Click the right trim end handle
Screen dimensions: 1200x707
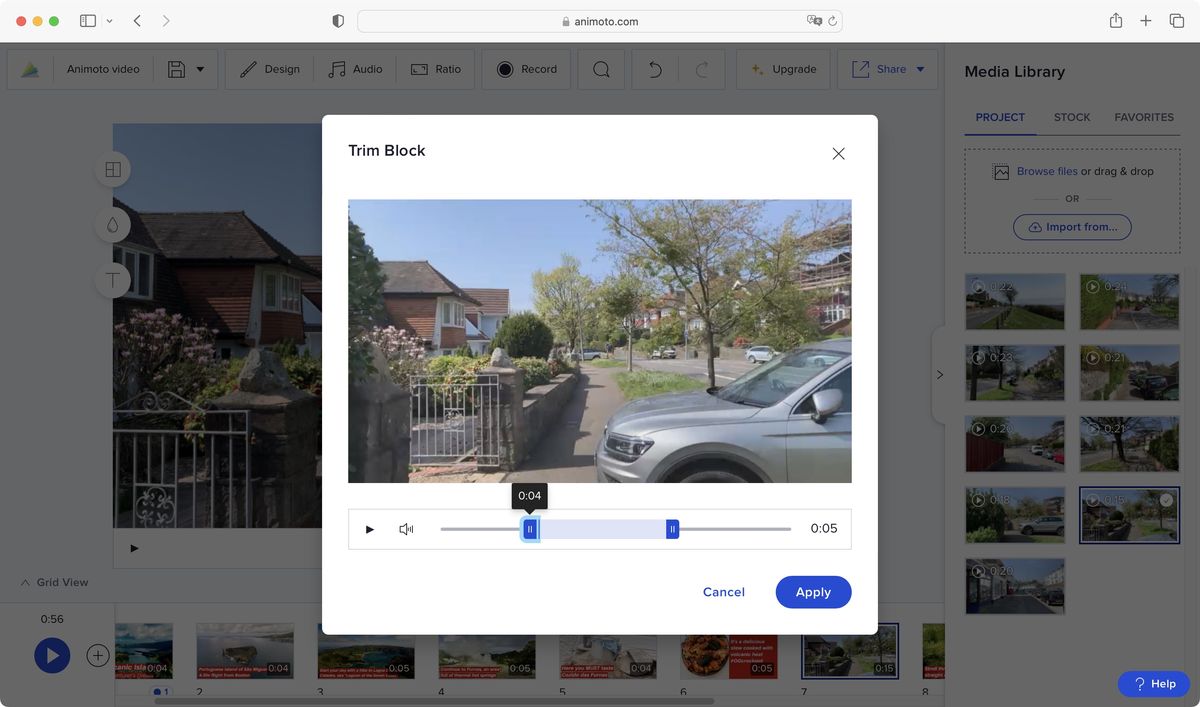(672, 529)
